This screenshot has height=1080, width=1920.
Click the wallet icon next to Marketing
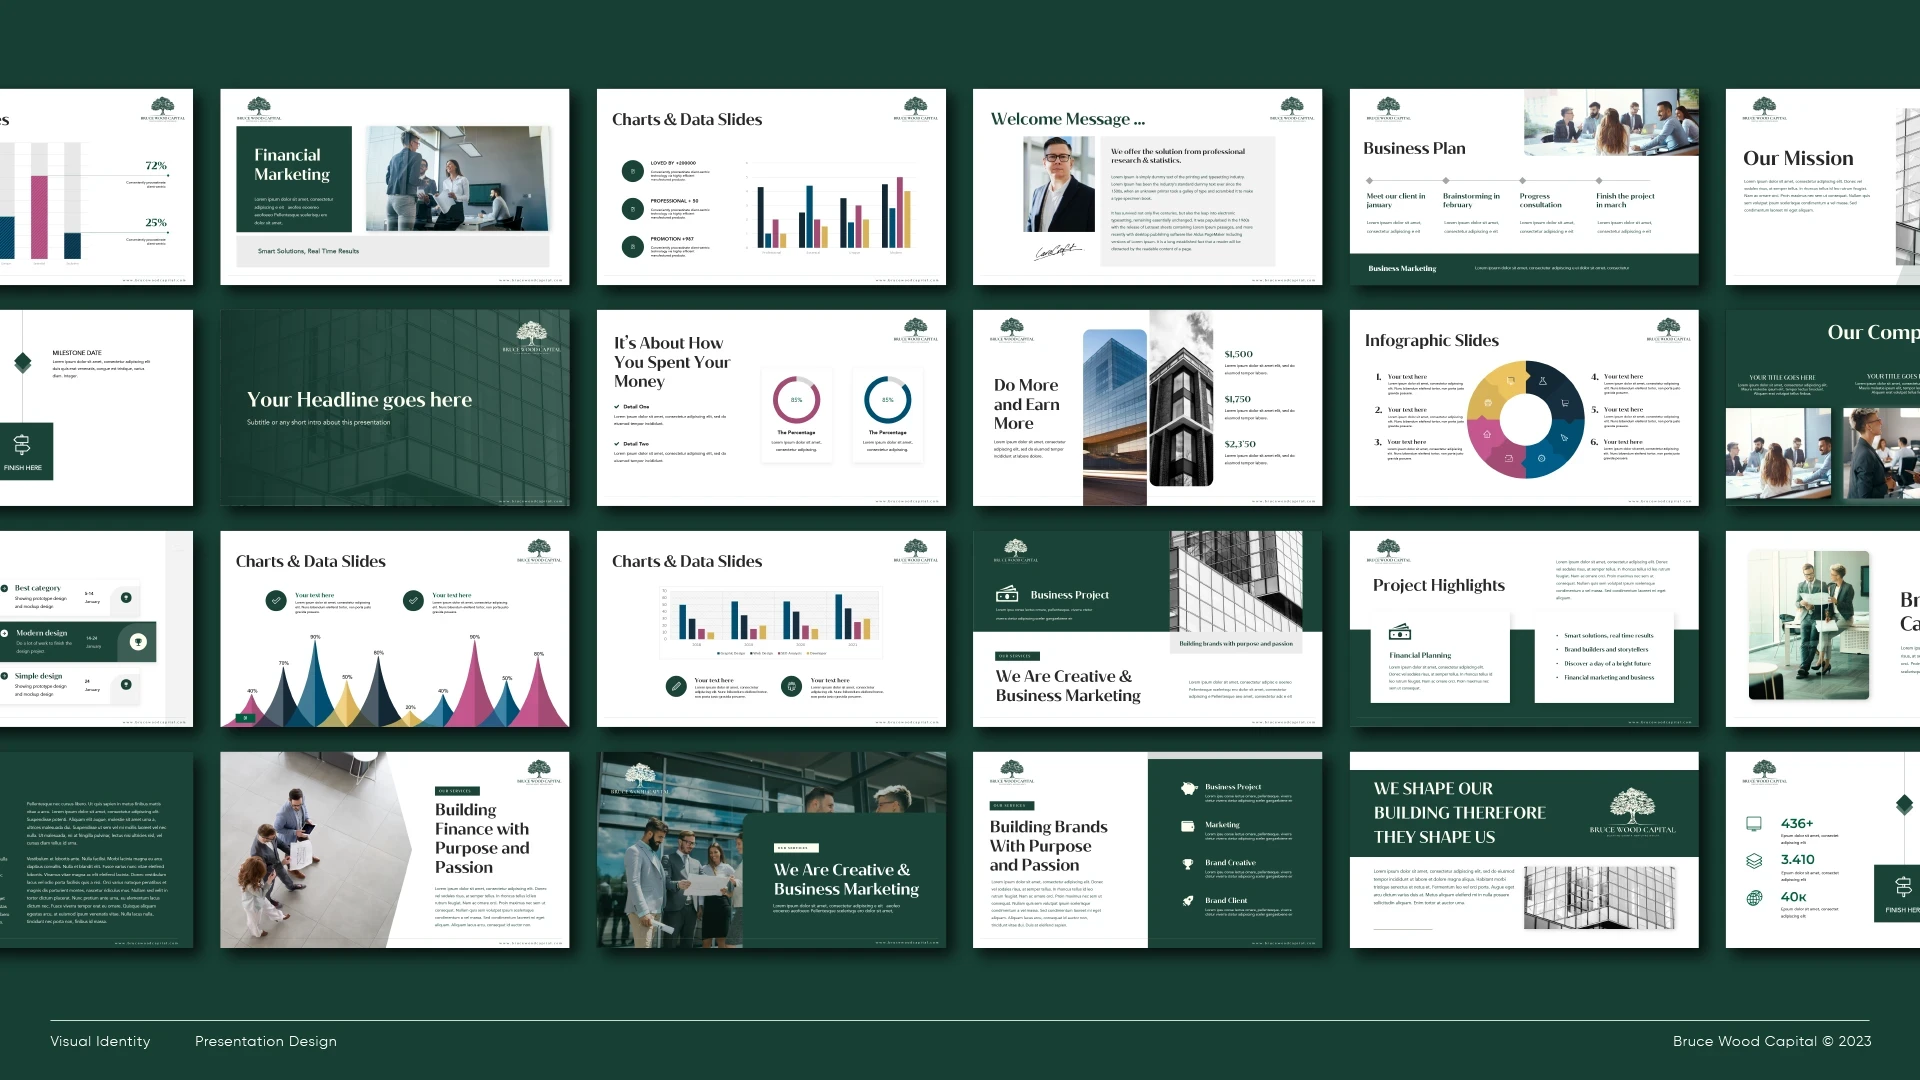1188,826
